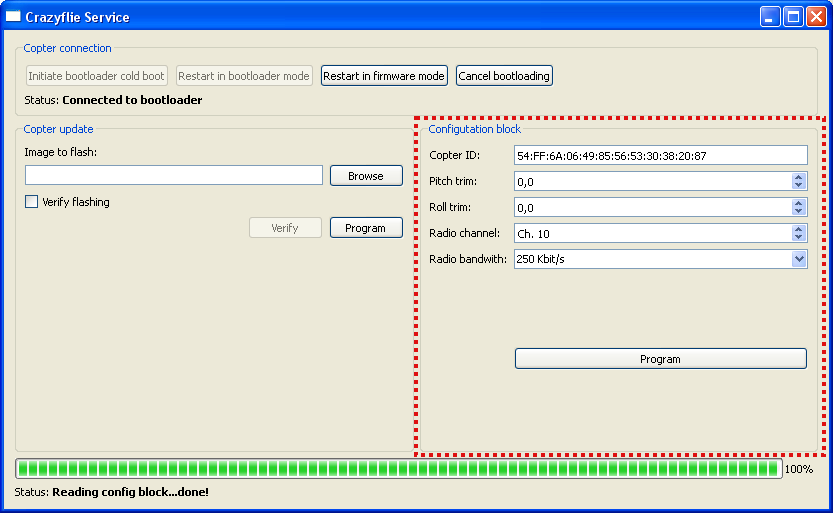Maximize the Crazyflie Service window
This screenshot has height=513, width=833.
tap(793, 17)
